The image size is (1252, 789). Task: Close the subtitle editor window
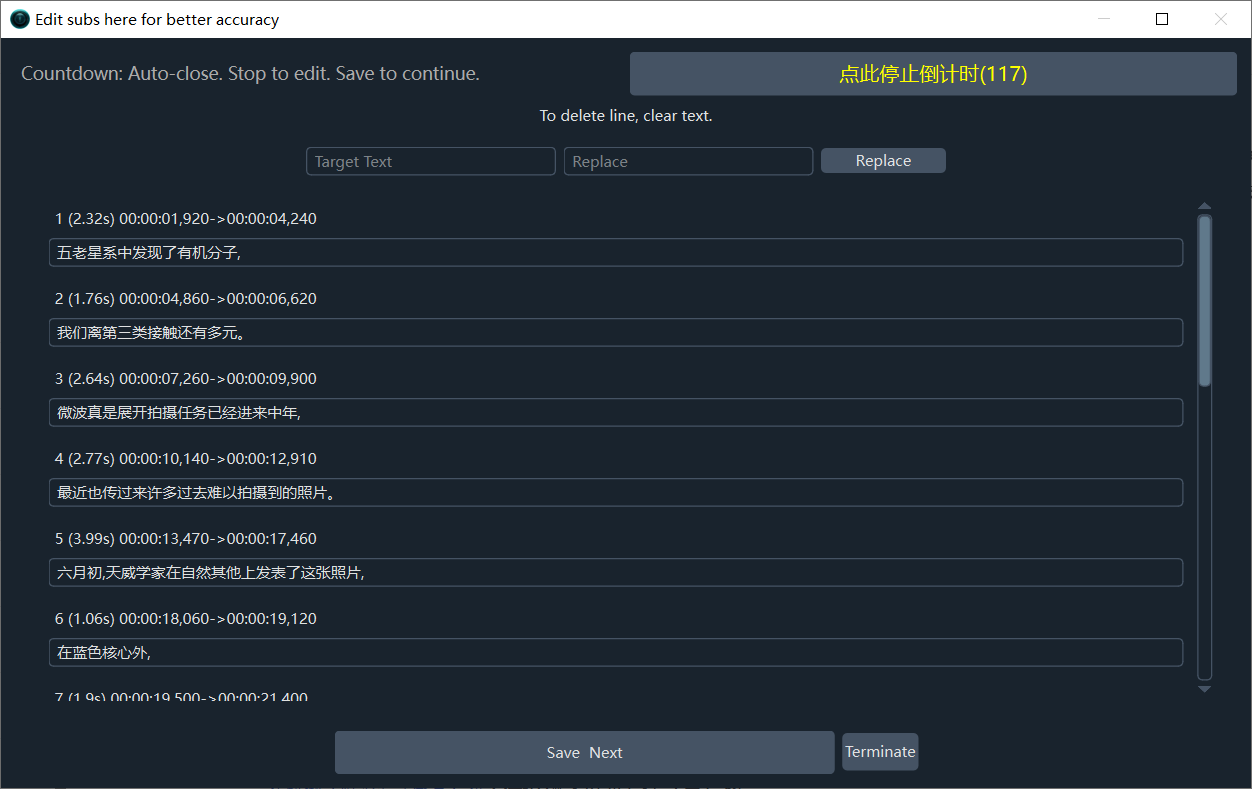(1220, 19)
